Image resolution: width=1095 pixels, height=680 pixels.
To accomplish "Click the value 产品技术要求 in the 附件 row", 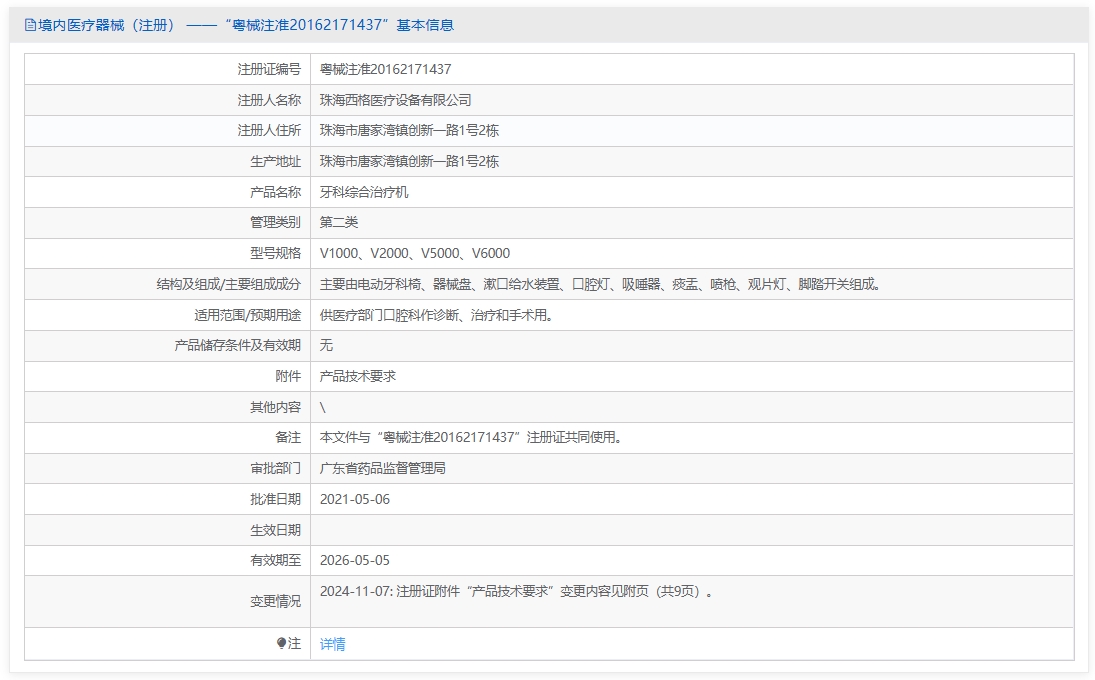I will (358, 376).
